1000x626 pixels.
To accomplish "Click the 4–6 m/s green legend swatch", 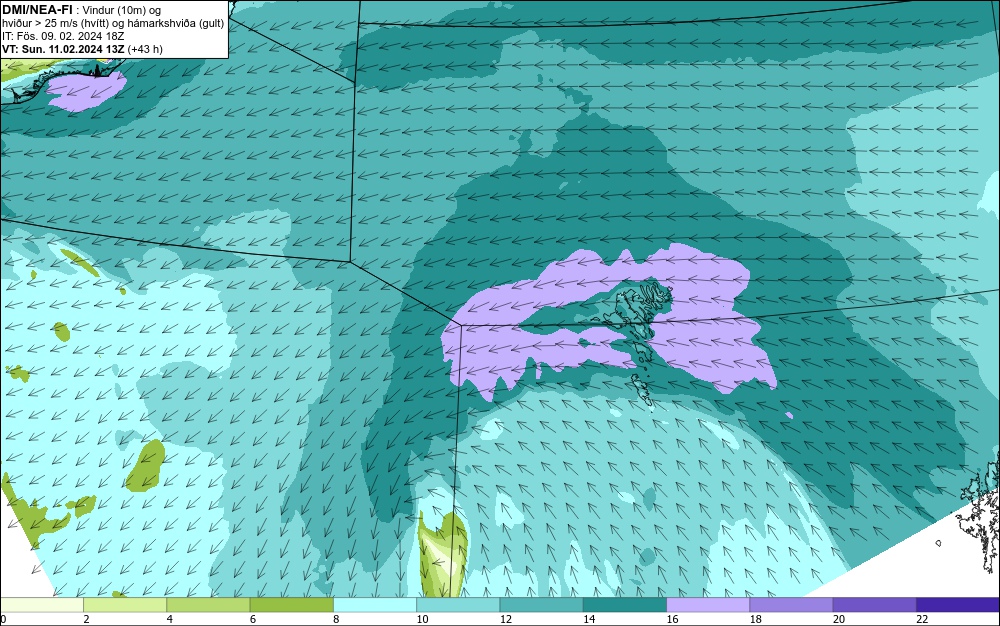I will [x=209, y=604].
